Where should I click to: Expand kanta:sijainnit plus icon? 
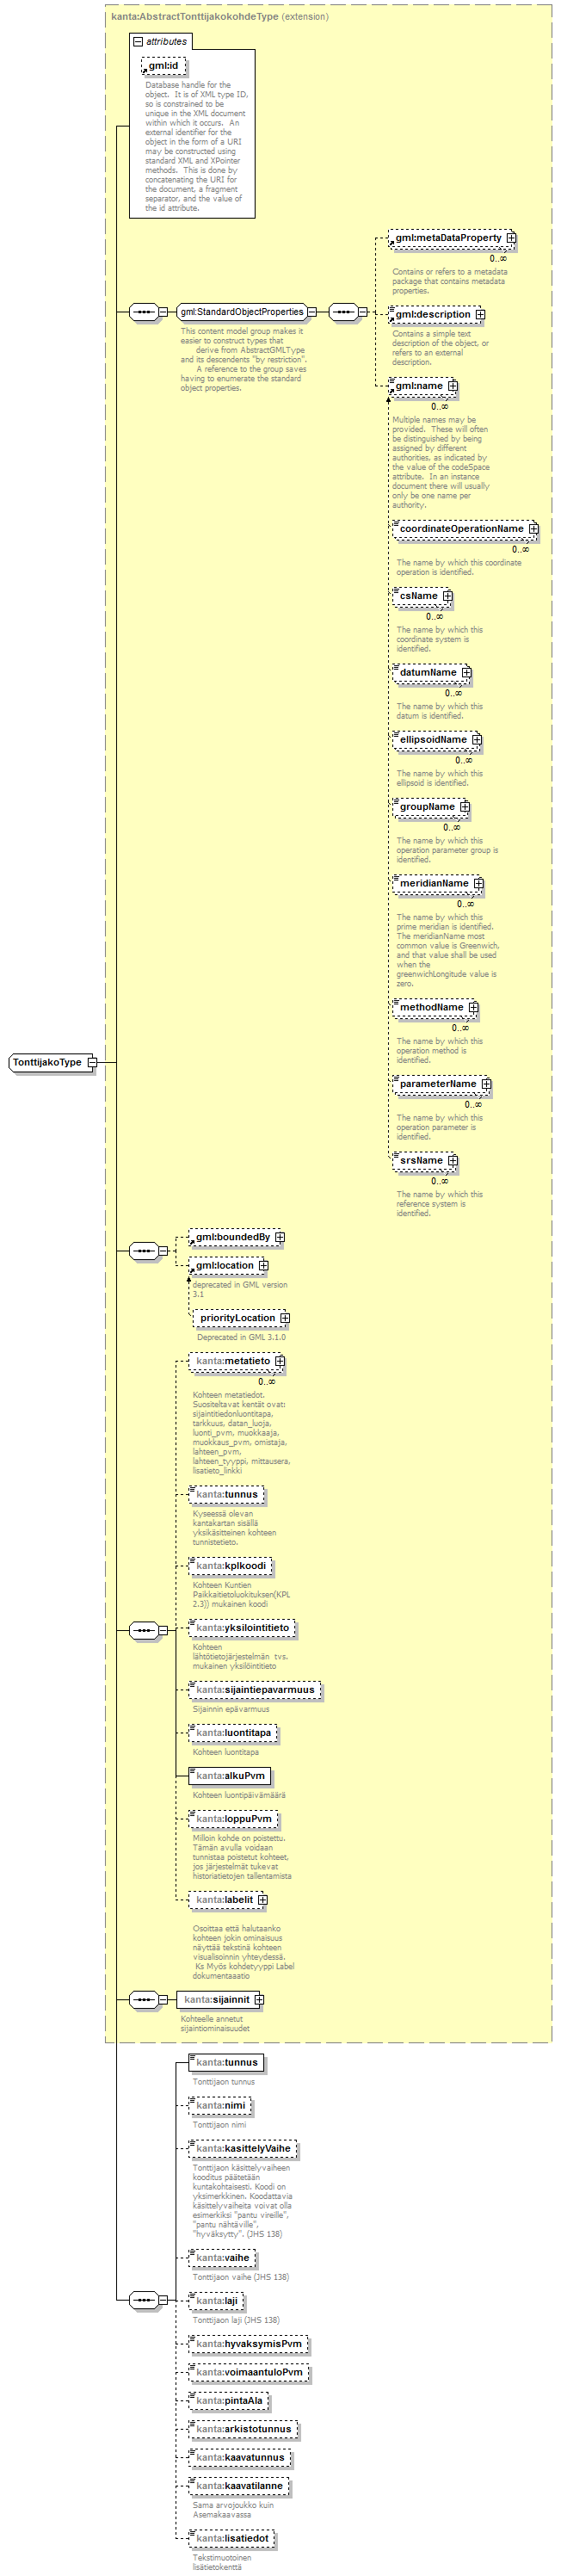tap(259, 1999)
